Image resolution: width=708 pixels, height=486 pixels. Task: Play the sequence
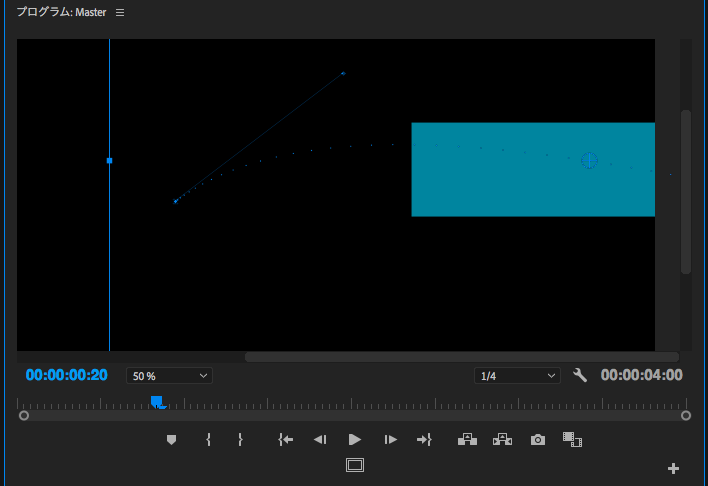pos(355,439)
